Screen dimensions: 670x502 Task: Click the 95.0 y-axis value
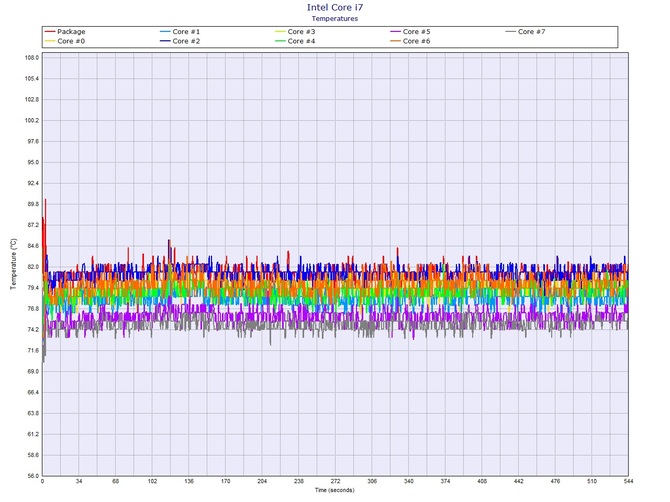[x=33, y=162]
